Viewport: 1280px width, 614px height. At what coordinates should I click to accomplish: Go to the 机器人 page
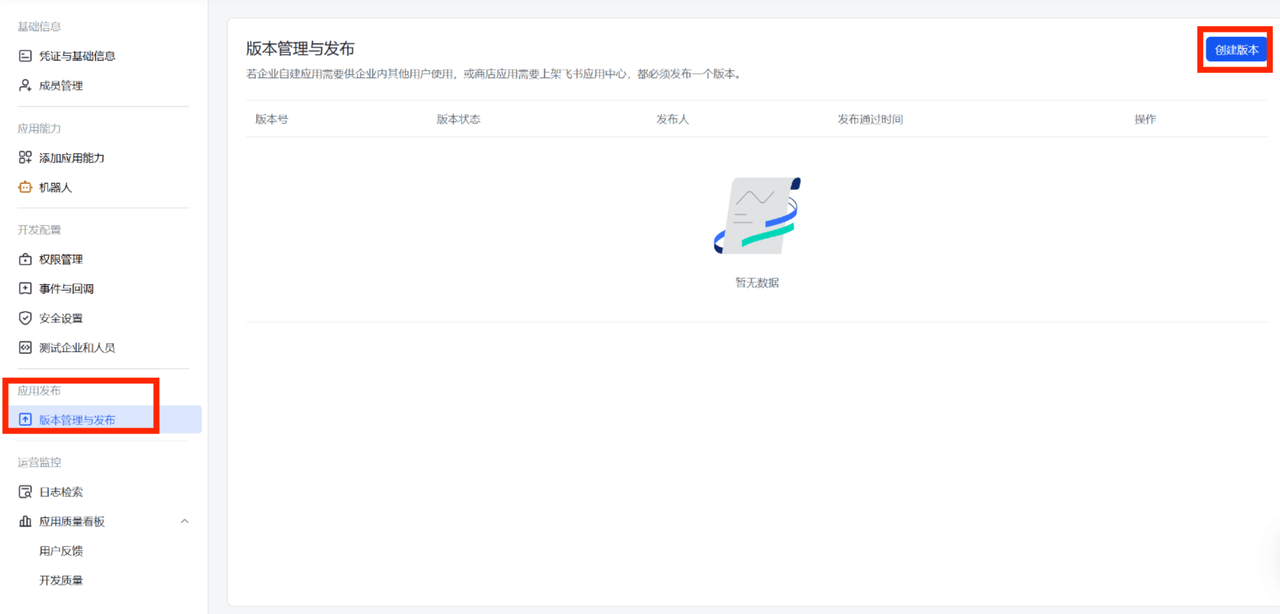[56, 187]
